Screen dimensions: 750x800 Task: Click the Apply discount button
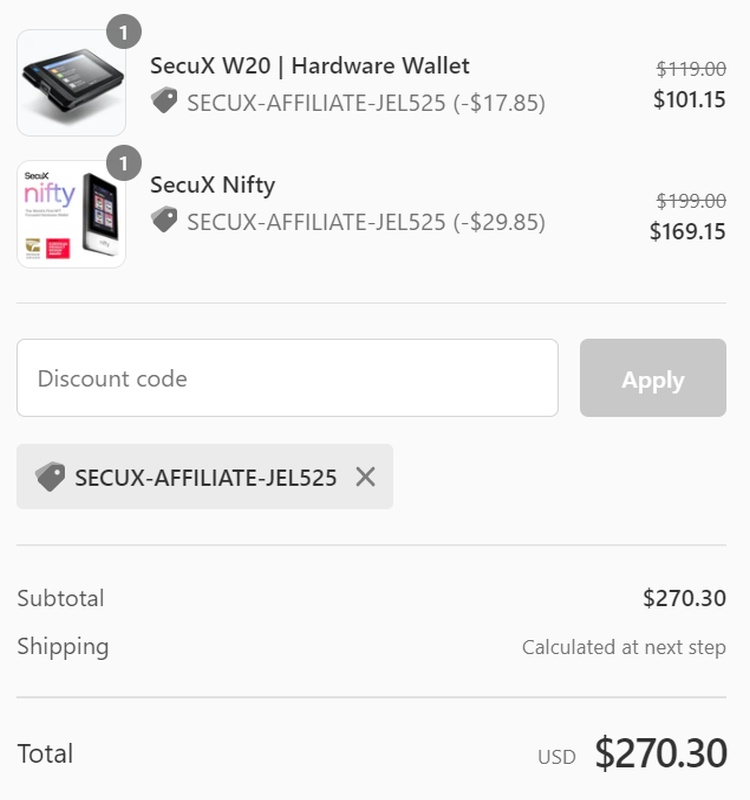(x=653, y=378)
